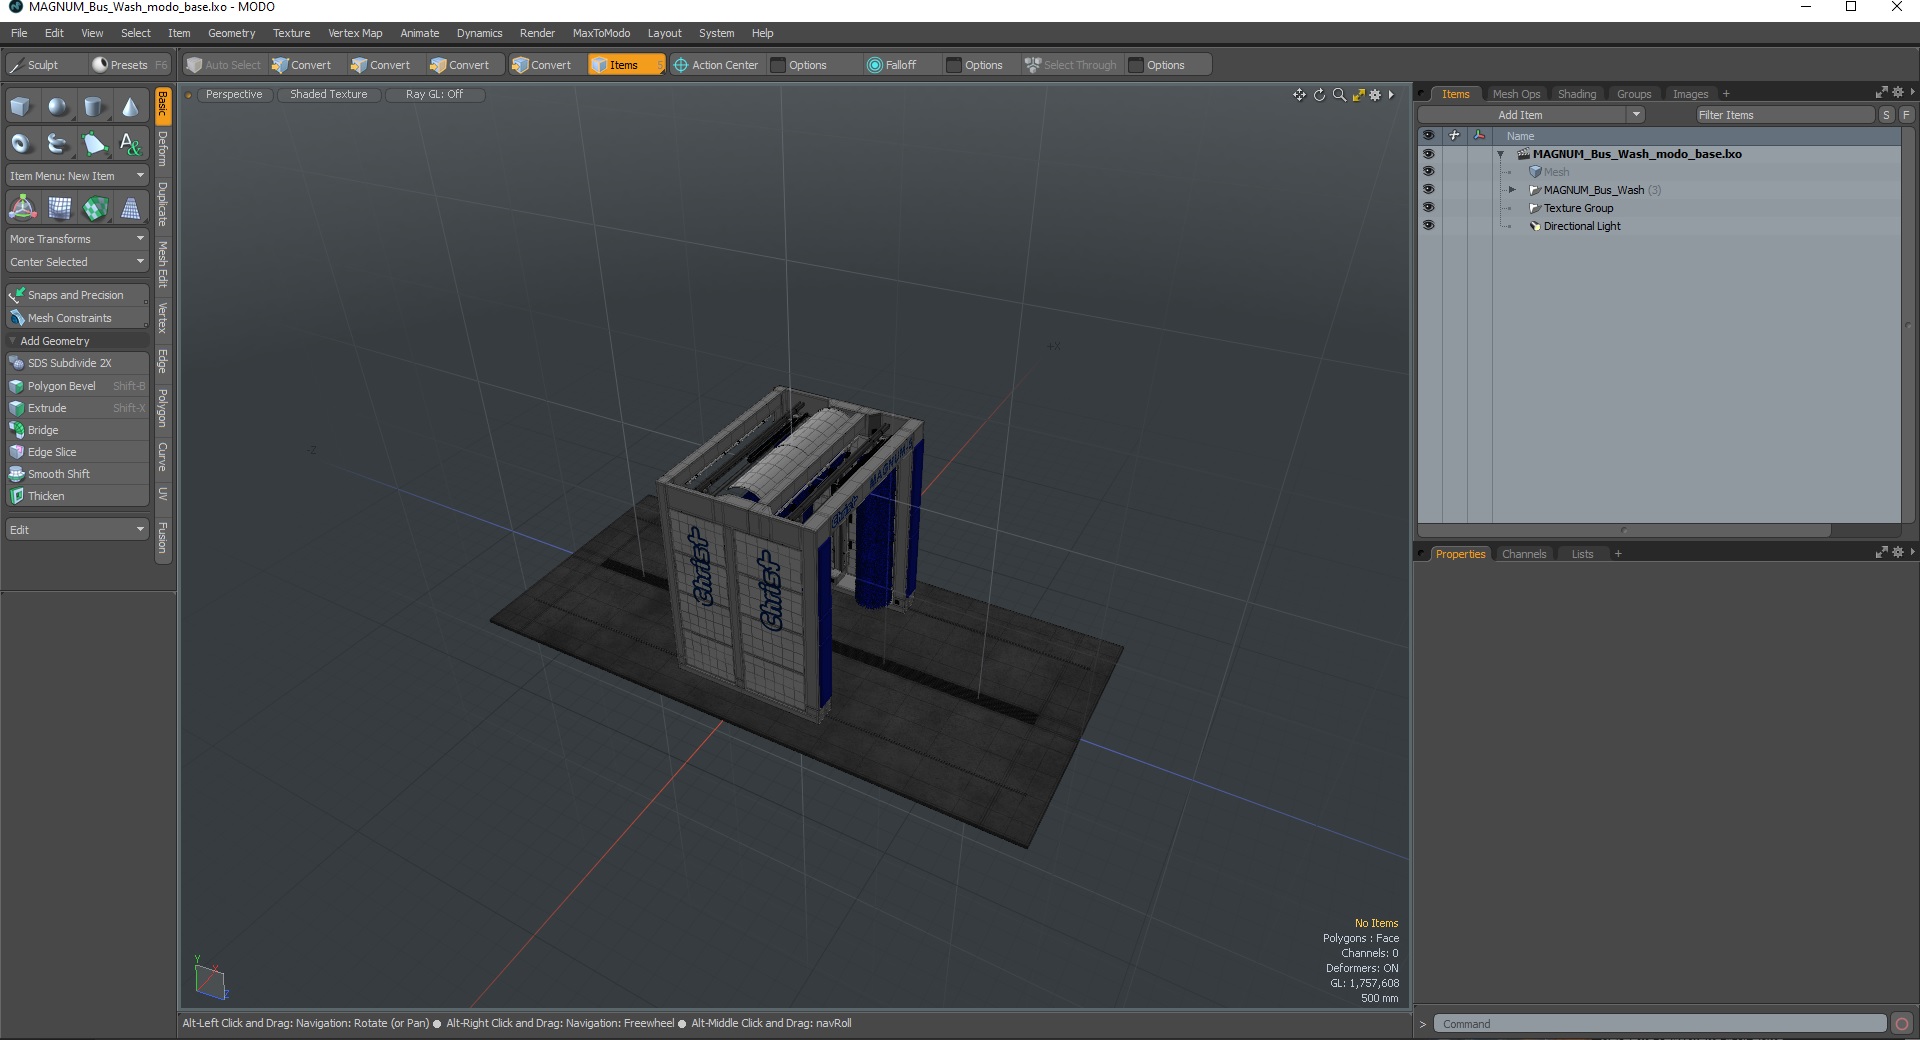Open the Edit dropdown

pos(77,530)
